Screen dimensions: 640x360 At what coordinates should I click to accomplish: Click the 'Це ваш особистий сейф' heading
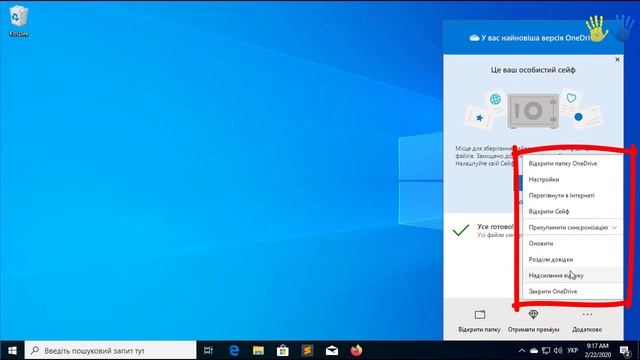click(533, 70)
